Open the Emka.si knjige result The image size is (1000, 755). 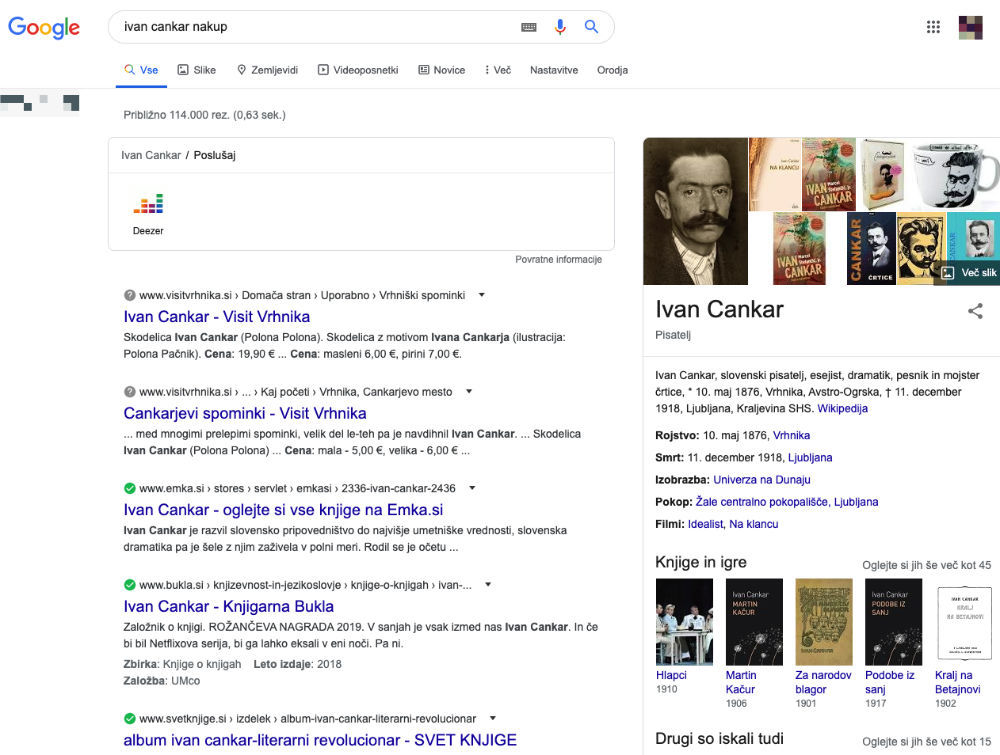pyautogui.click(x=283, y=510)
